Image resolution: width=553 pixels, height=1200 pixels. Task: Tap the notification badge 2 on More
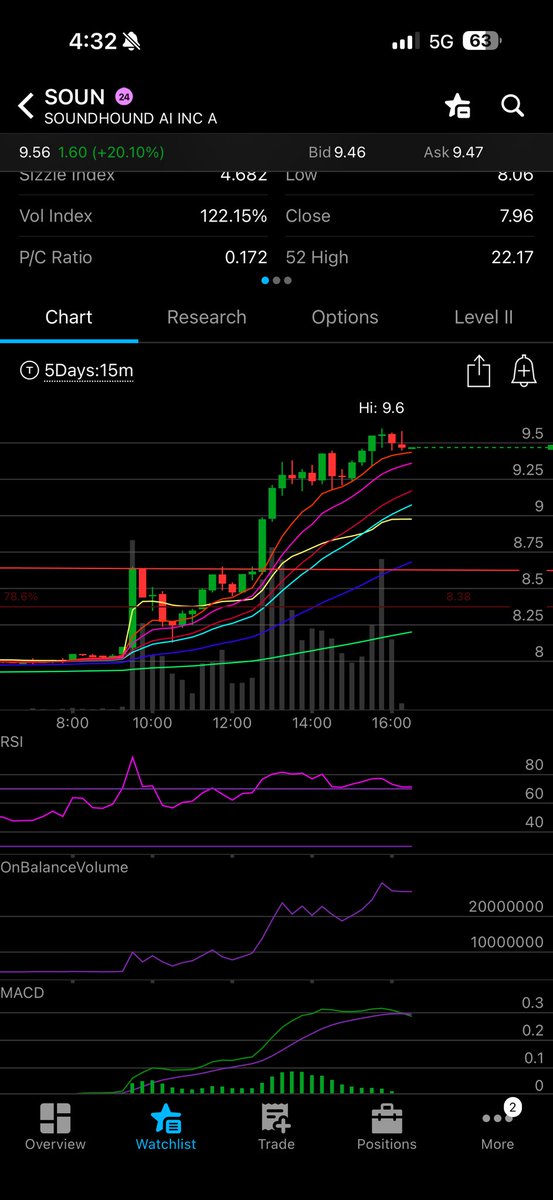(x=513, y=1107)
